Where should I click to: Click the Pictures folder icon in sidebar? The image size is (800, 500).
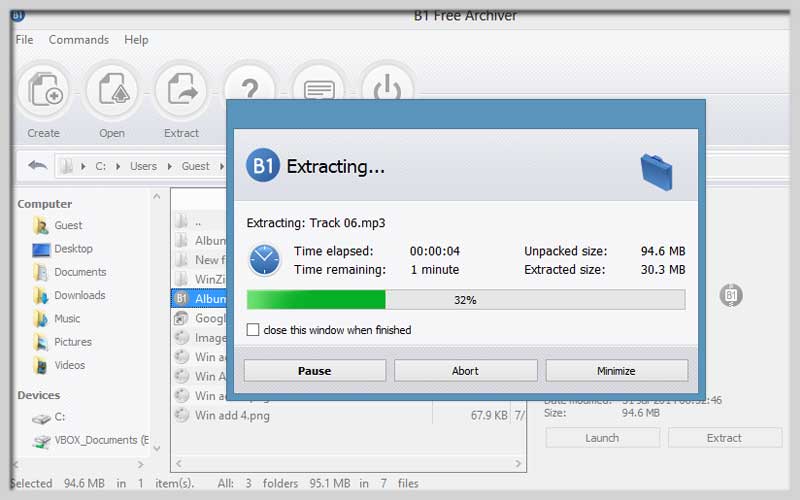coord(40,342)
